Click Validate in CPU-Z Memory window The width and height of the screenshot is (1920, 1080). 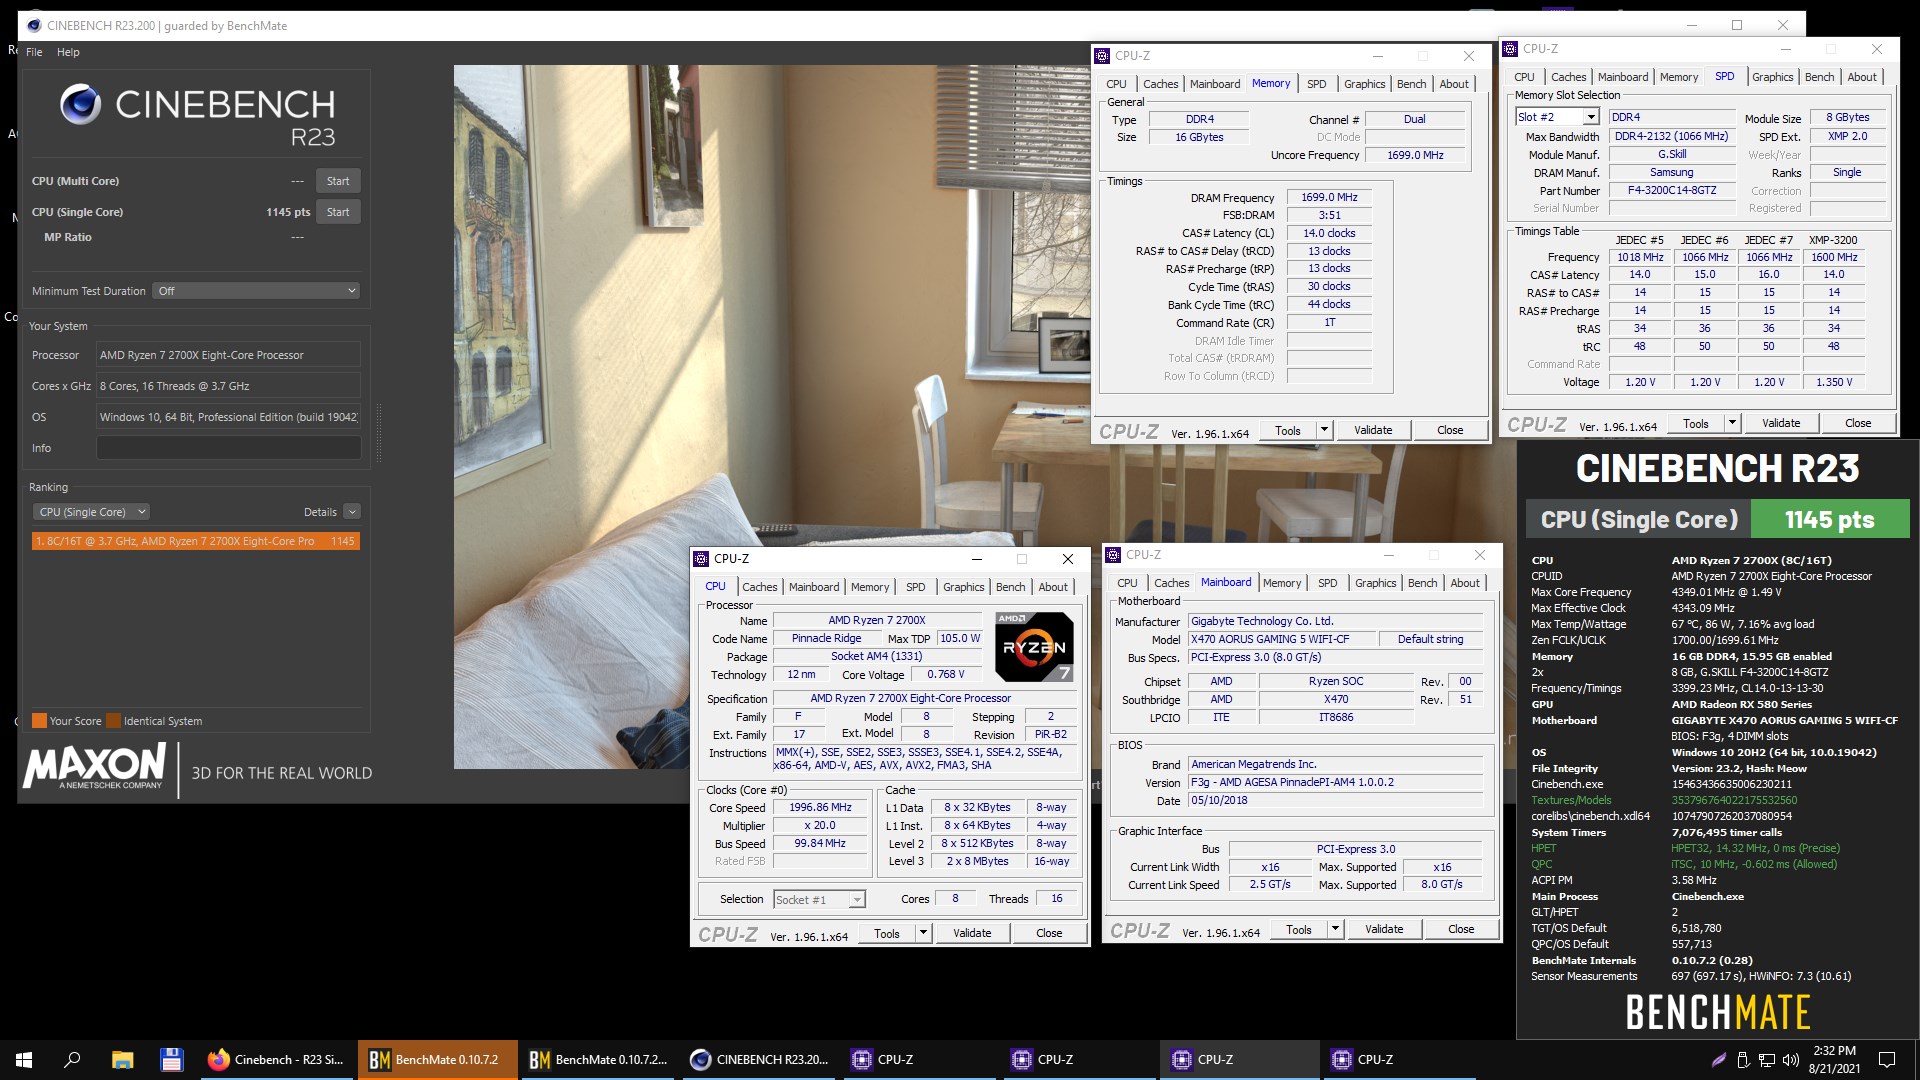[1373, 430]
